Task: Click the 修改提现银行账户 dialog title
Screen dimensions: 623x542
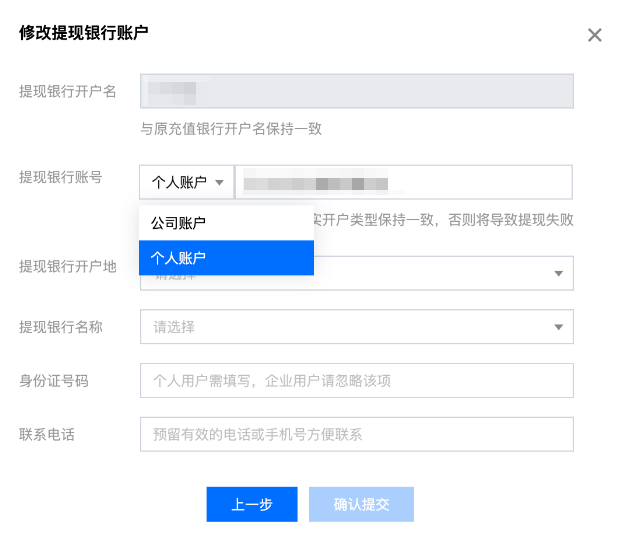Action: (84, 33)
